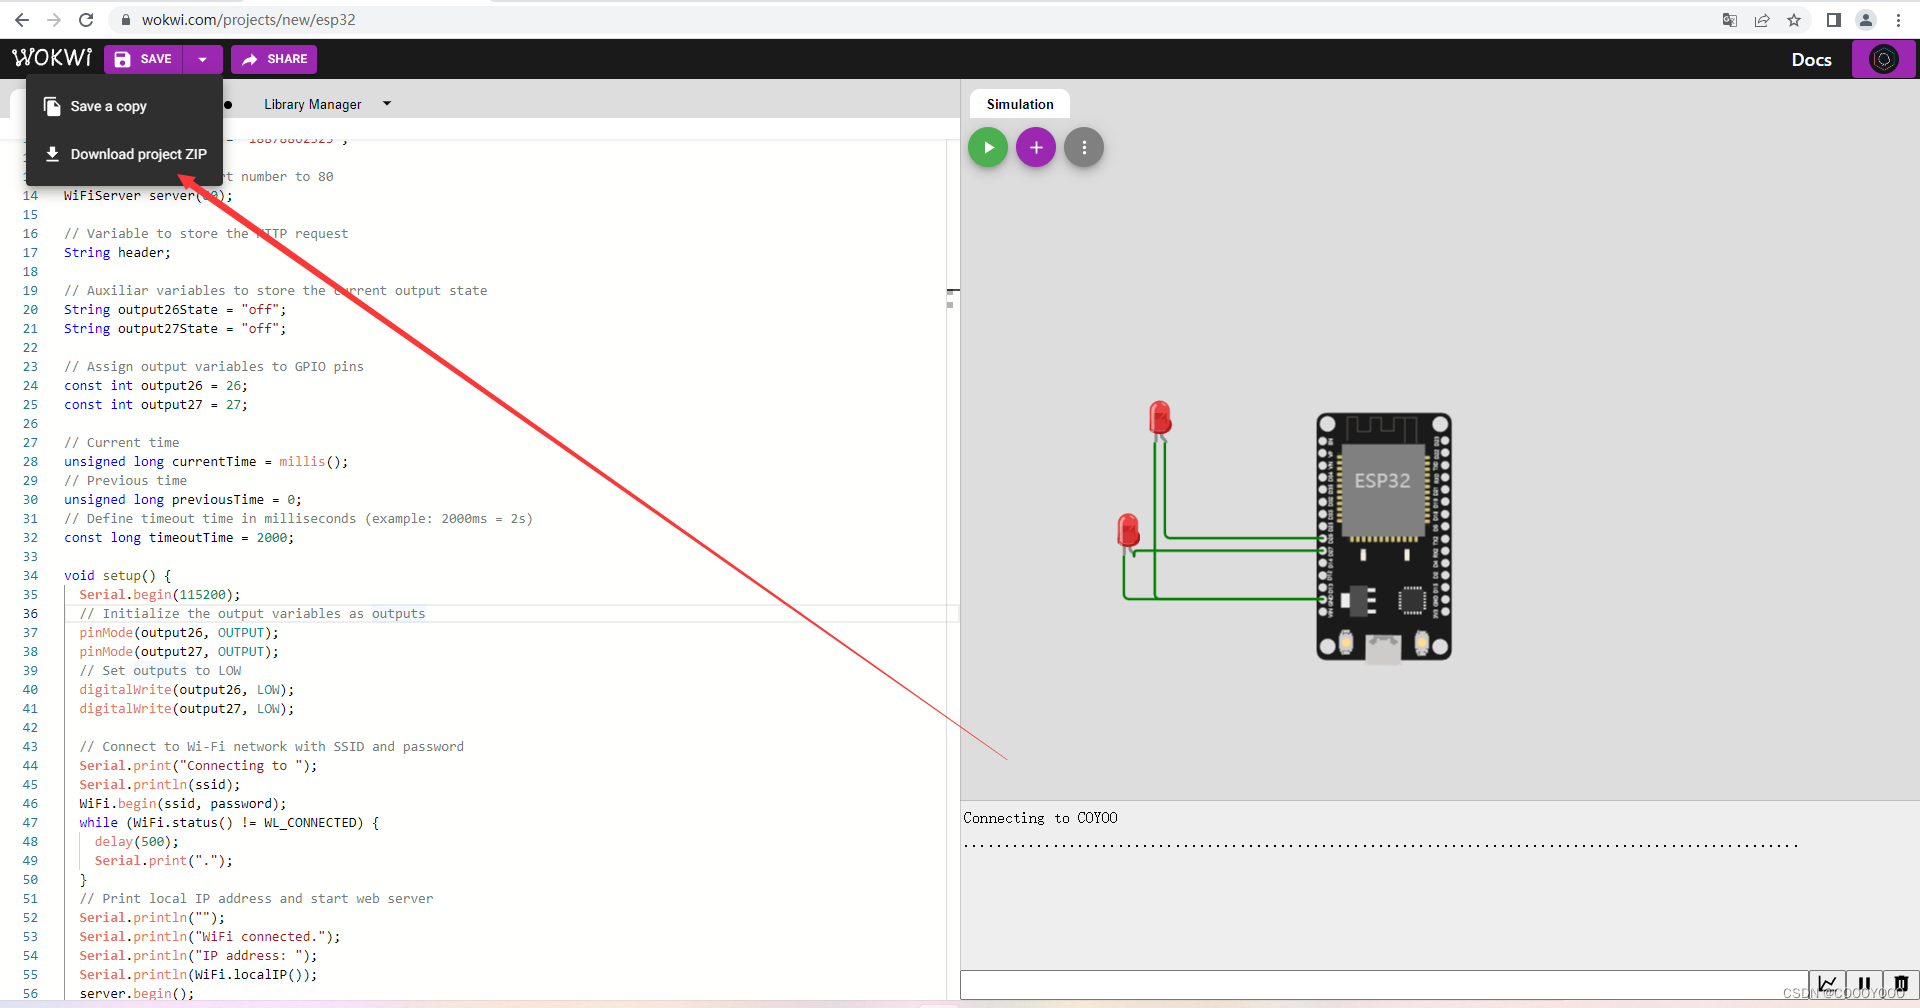Switch to the Simulation tab
The height and width of the screenshot is (1008, 1920).
click(x=1018, y=103)
